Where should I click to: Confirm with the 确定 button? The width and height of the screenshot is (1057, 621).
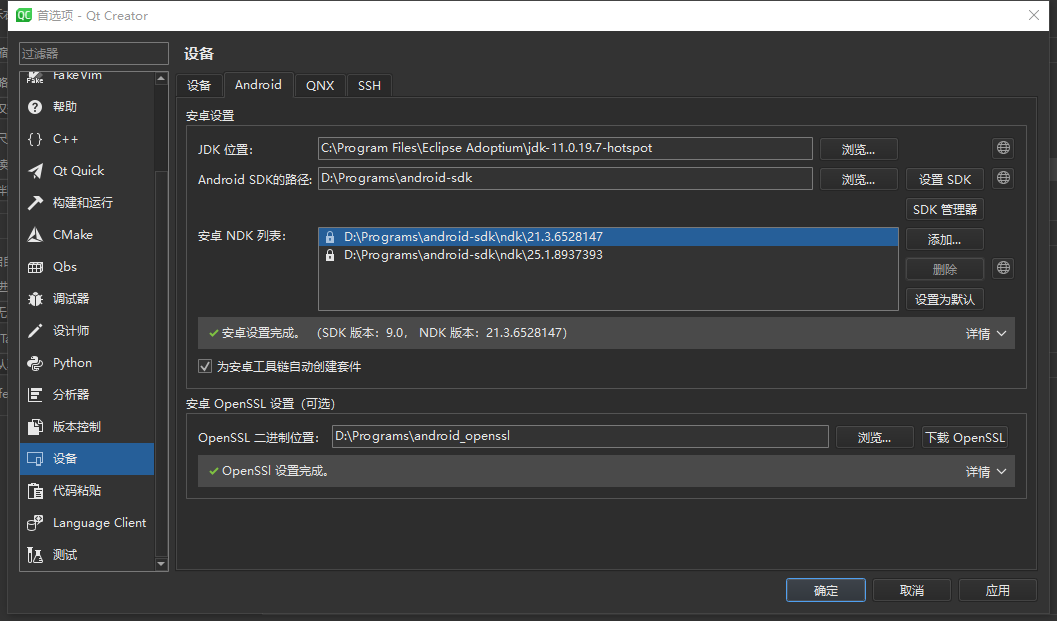coord(826,591)
